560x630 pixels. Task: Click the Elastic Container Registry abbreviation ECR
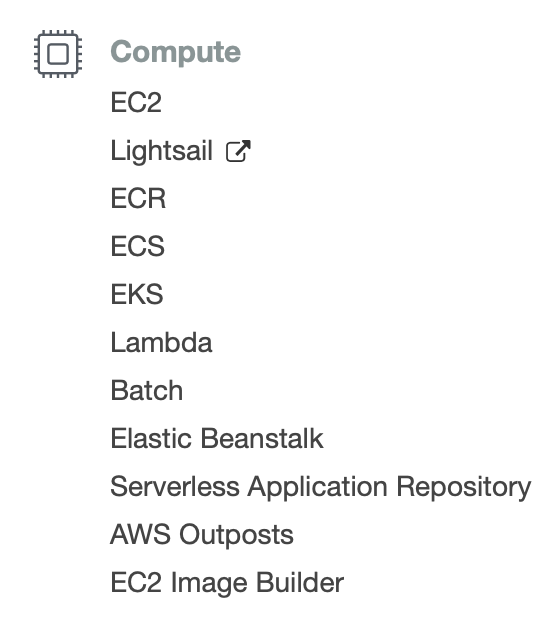[x=138, y=198]
